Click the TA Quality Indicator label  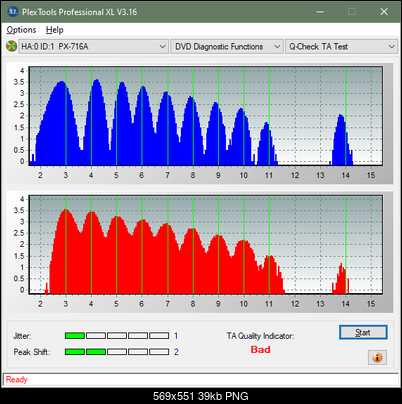260,336
